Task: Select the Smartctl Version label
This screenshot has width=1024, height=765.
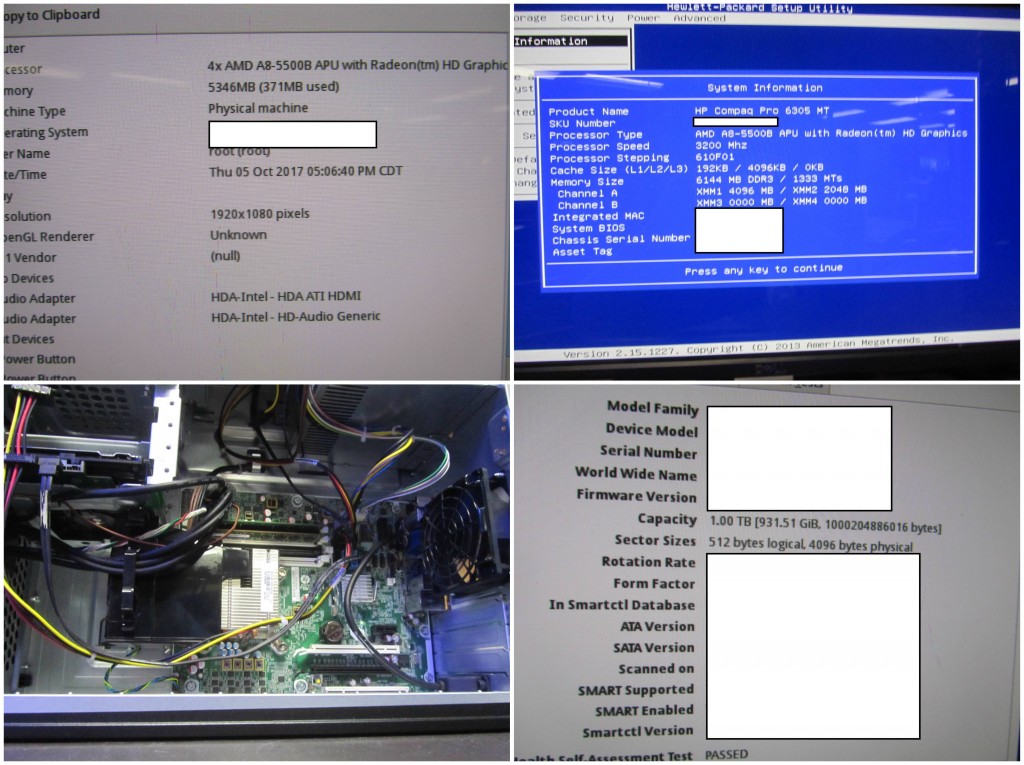Action: click(637, 732)
